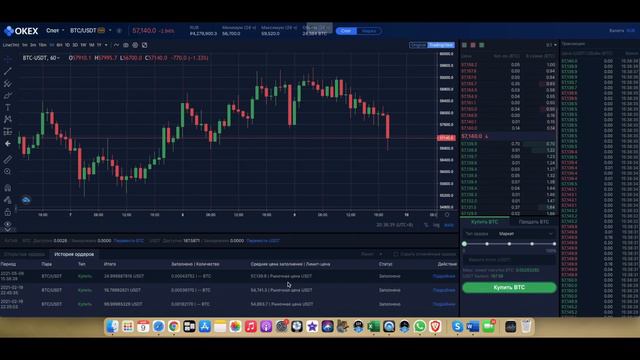Set amount slider to 0 percent
This screenshot has width=640, height=360.
464,244
